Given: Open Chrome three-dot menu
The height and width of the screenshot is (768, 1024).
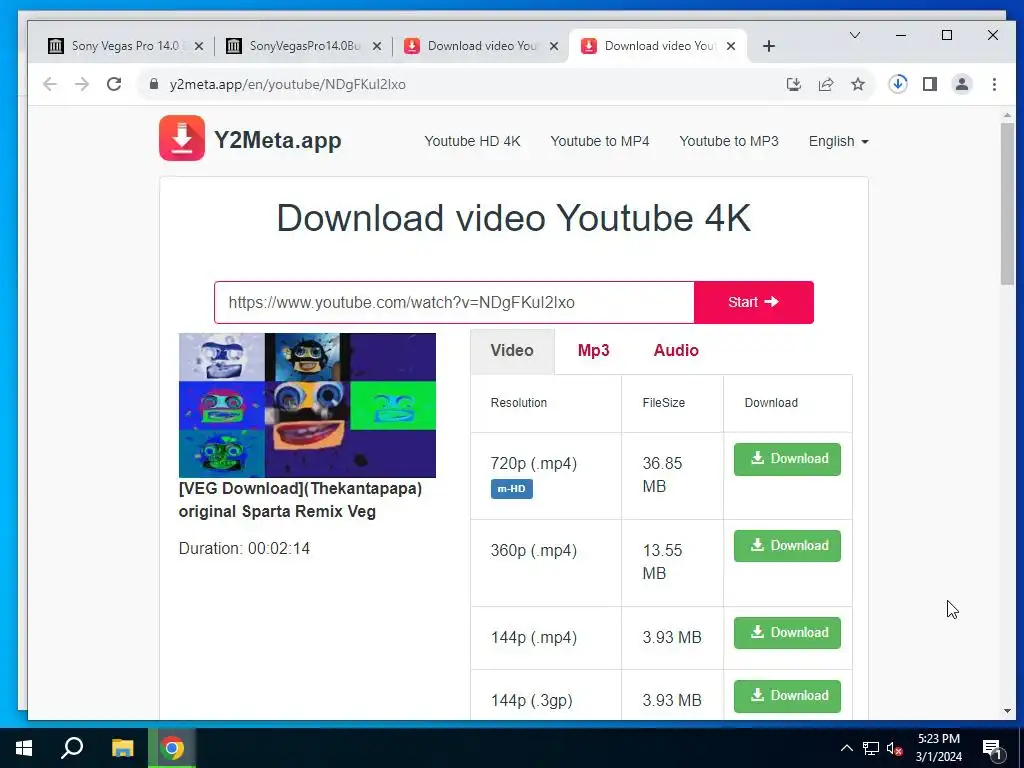Looking at the screenshot, I should point(994,84).
